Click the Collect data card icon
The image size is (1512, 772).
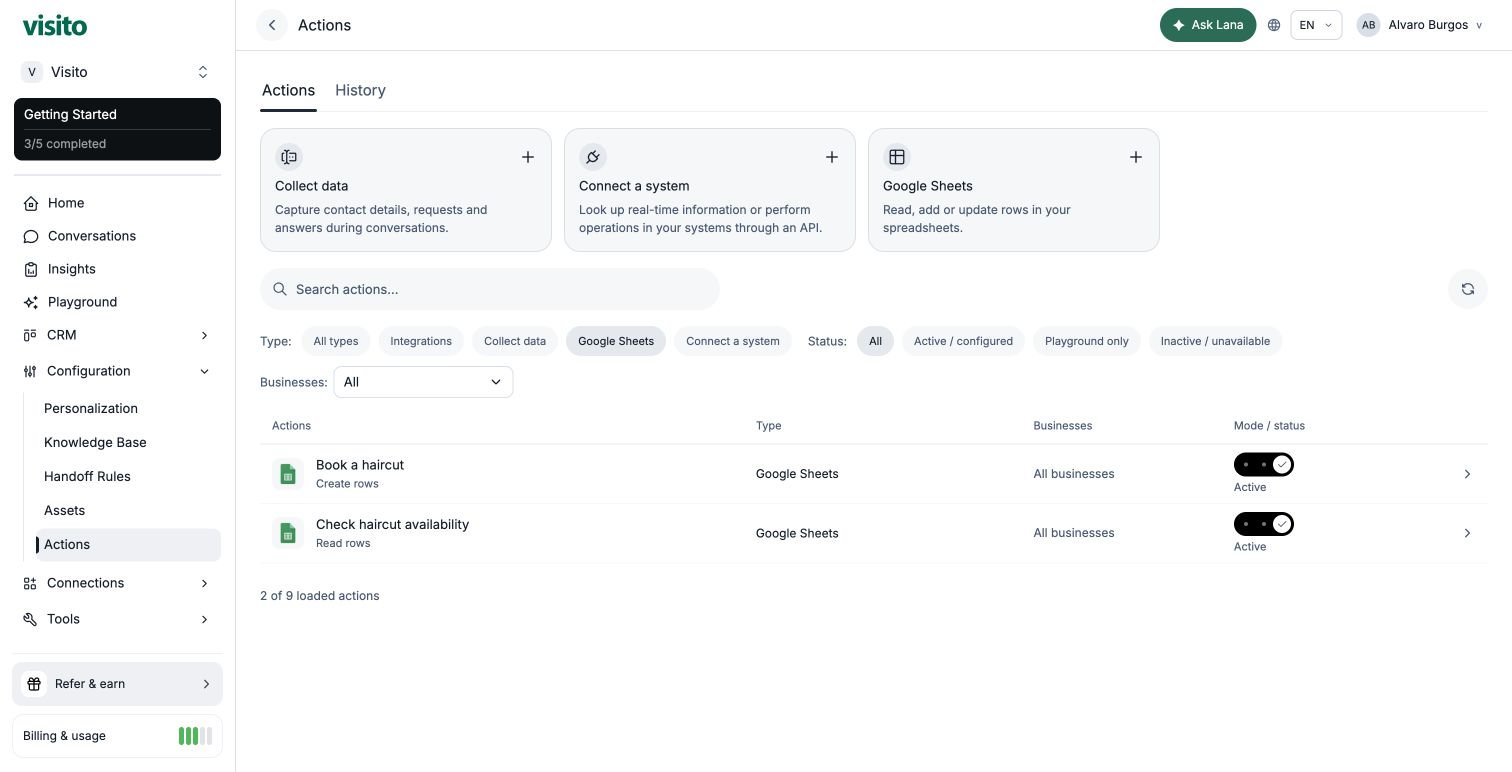click(x=289, y=157)
